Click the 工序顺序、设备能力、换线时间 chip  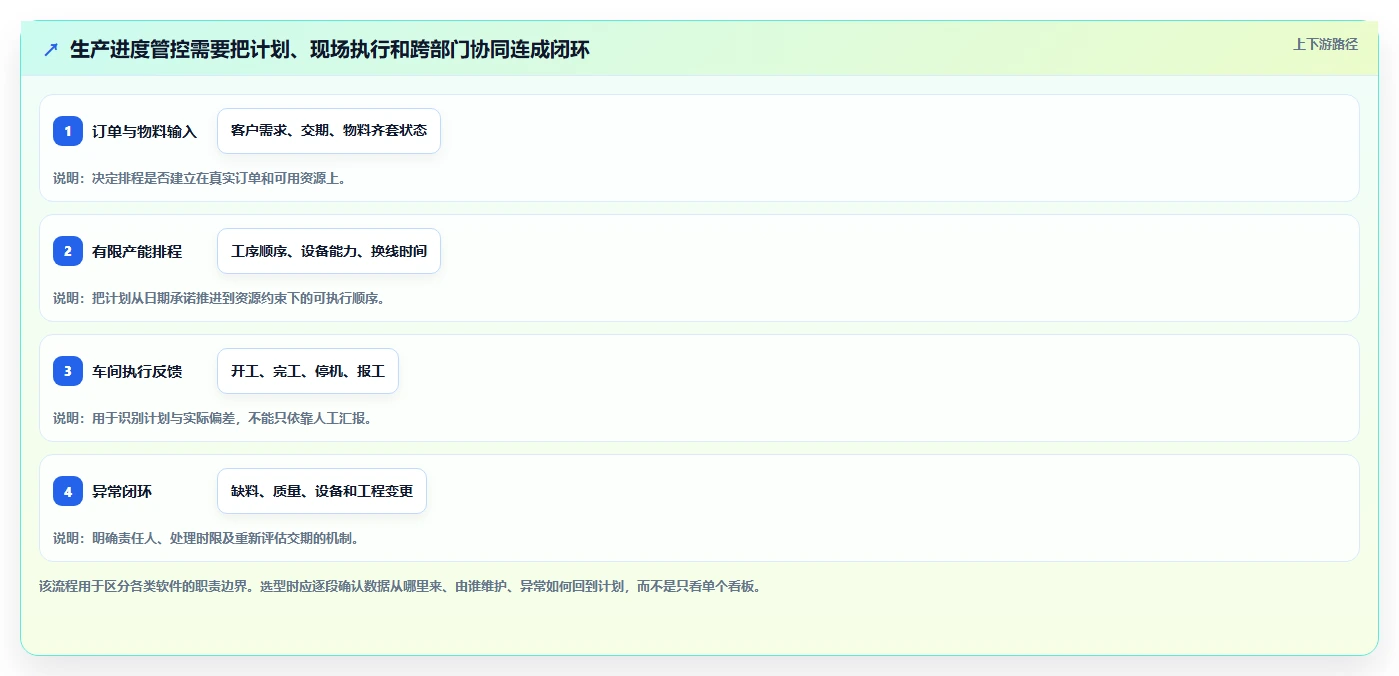[x=329, y=251]
